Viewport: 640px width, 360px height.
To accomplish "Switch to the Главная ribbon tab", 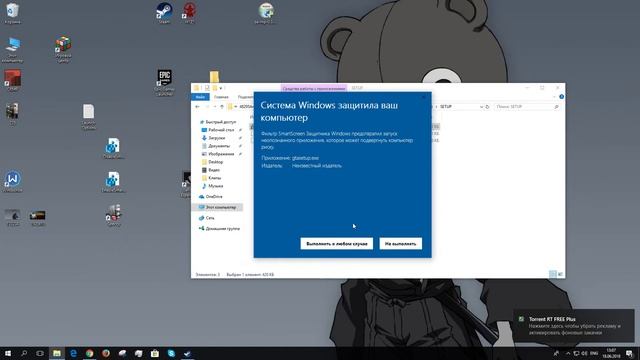I will coord(221,97).
